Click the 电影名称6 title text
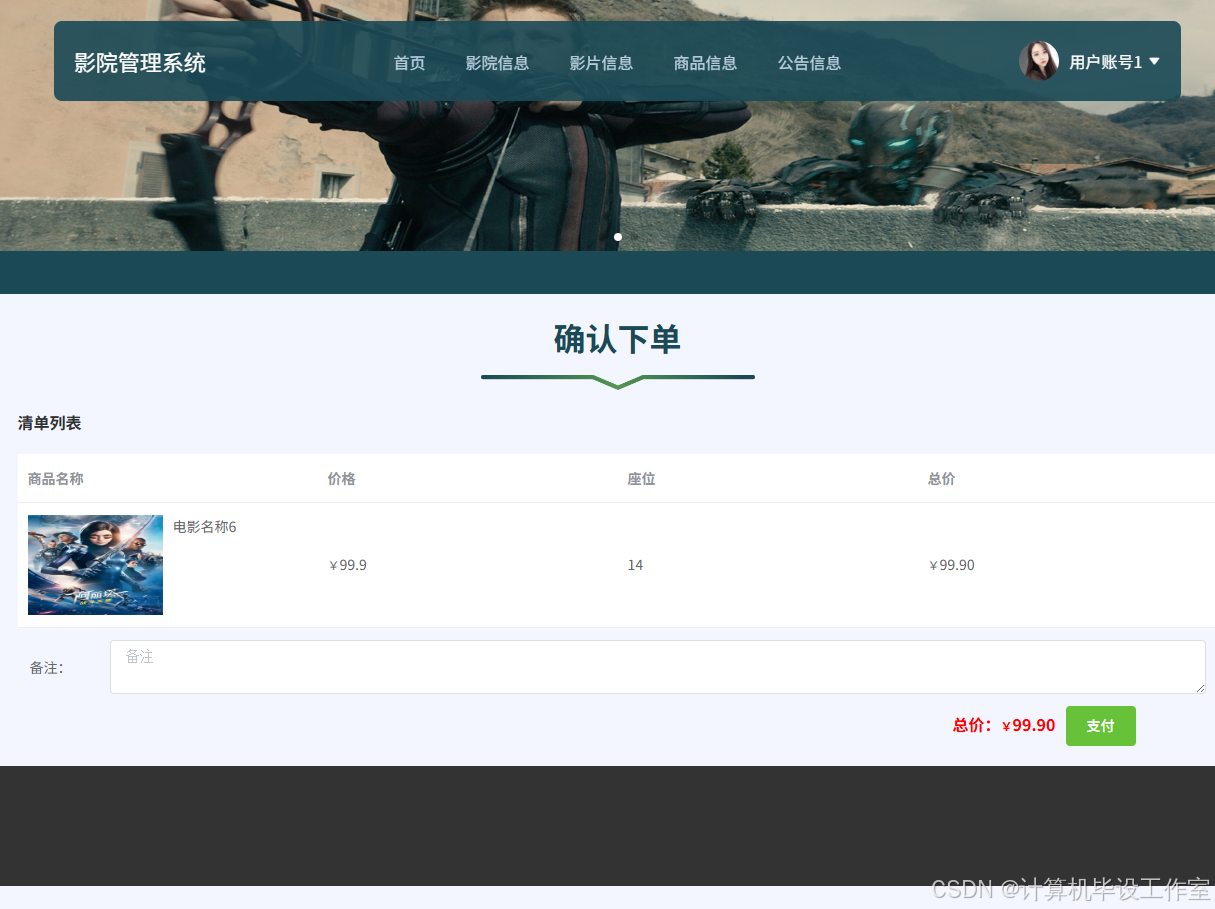This screenshot has width=1215, height=909. (x=205, y=527)
